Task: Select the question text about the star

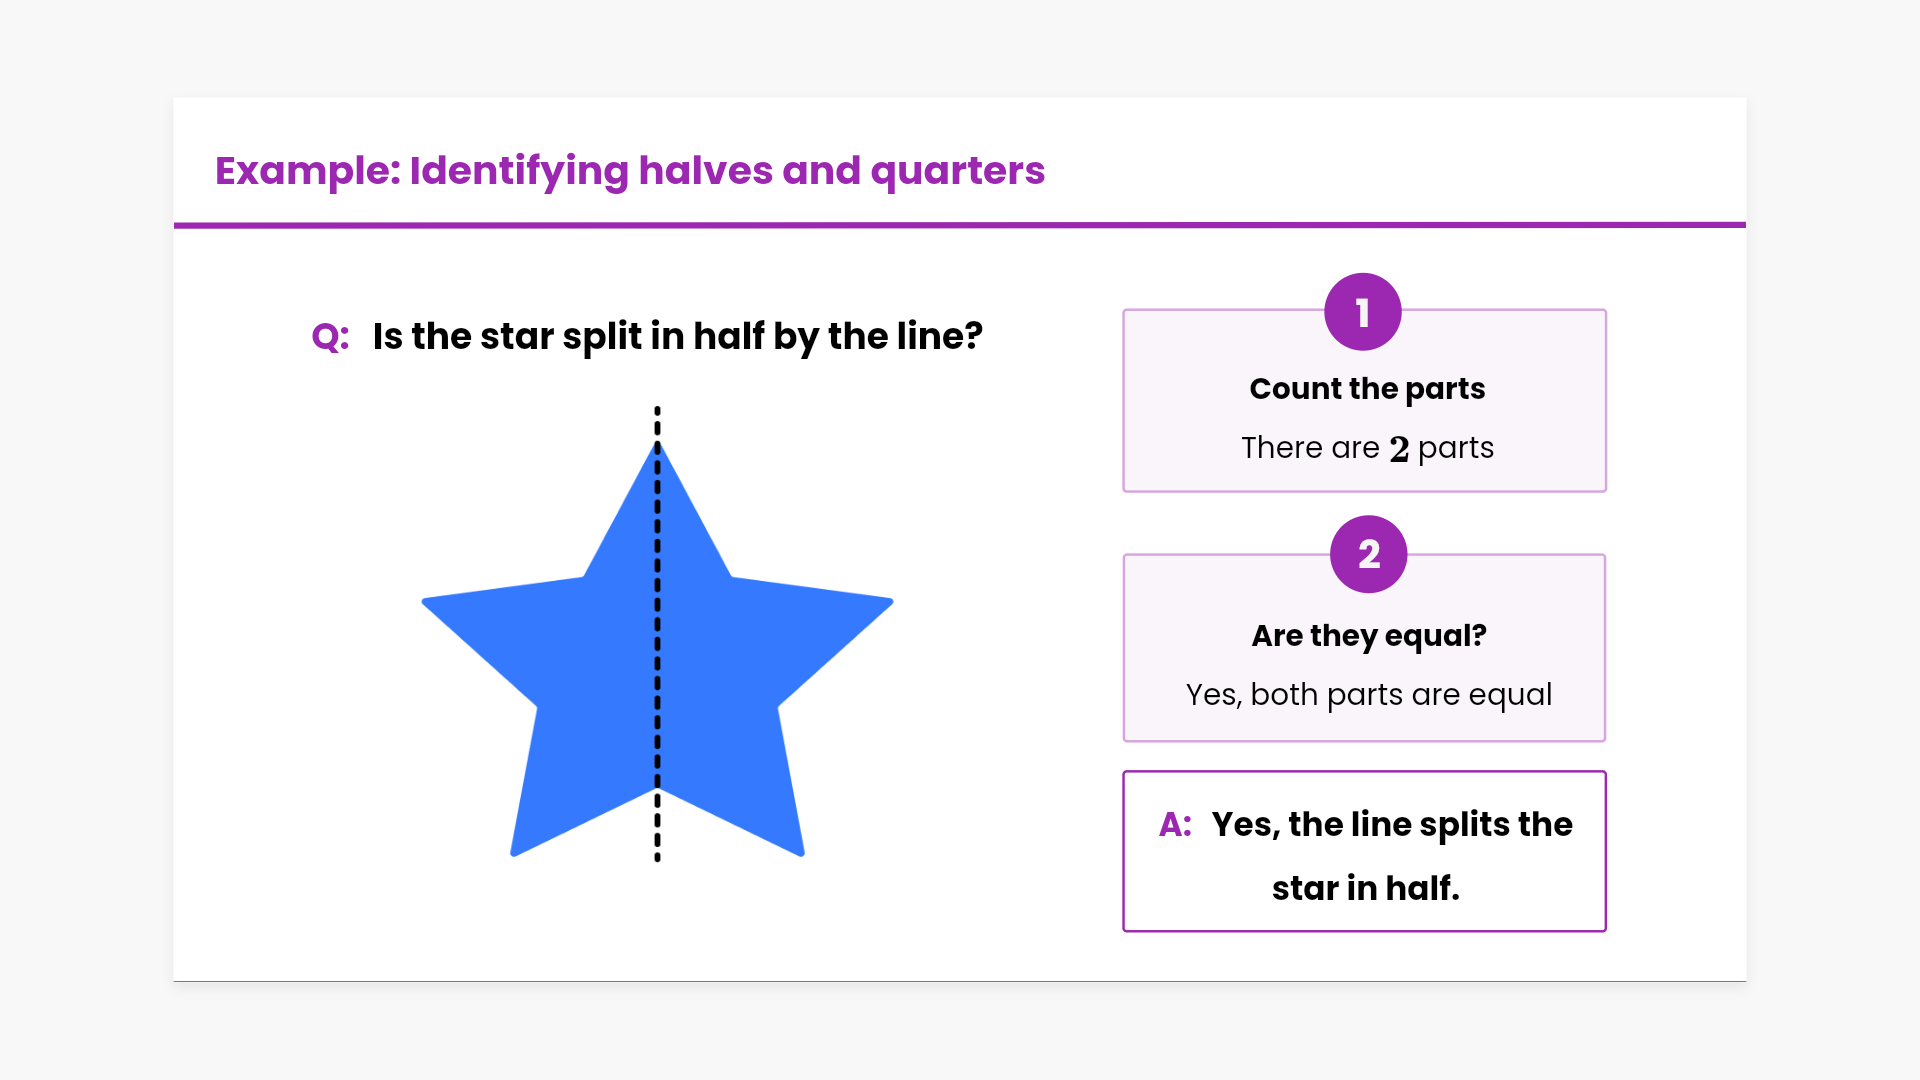Action: click(677, 337)
